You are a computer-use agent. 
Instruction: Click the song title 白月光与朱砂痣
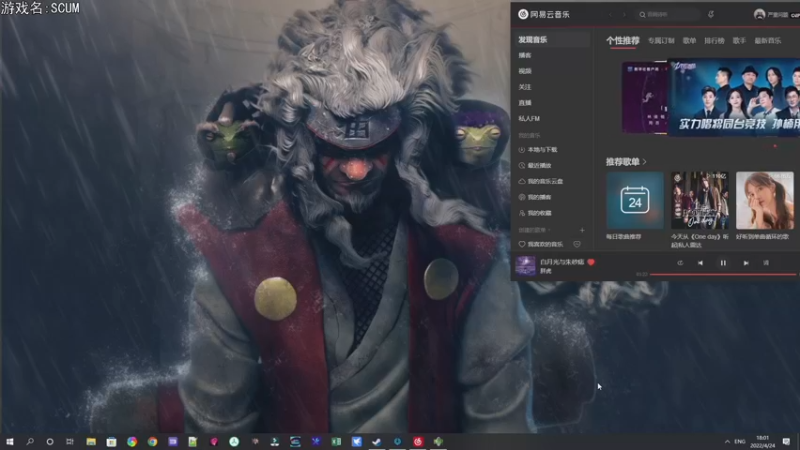pyautogui.click(x=562, y=262)
